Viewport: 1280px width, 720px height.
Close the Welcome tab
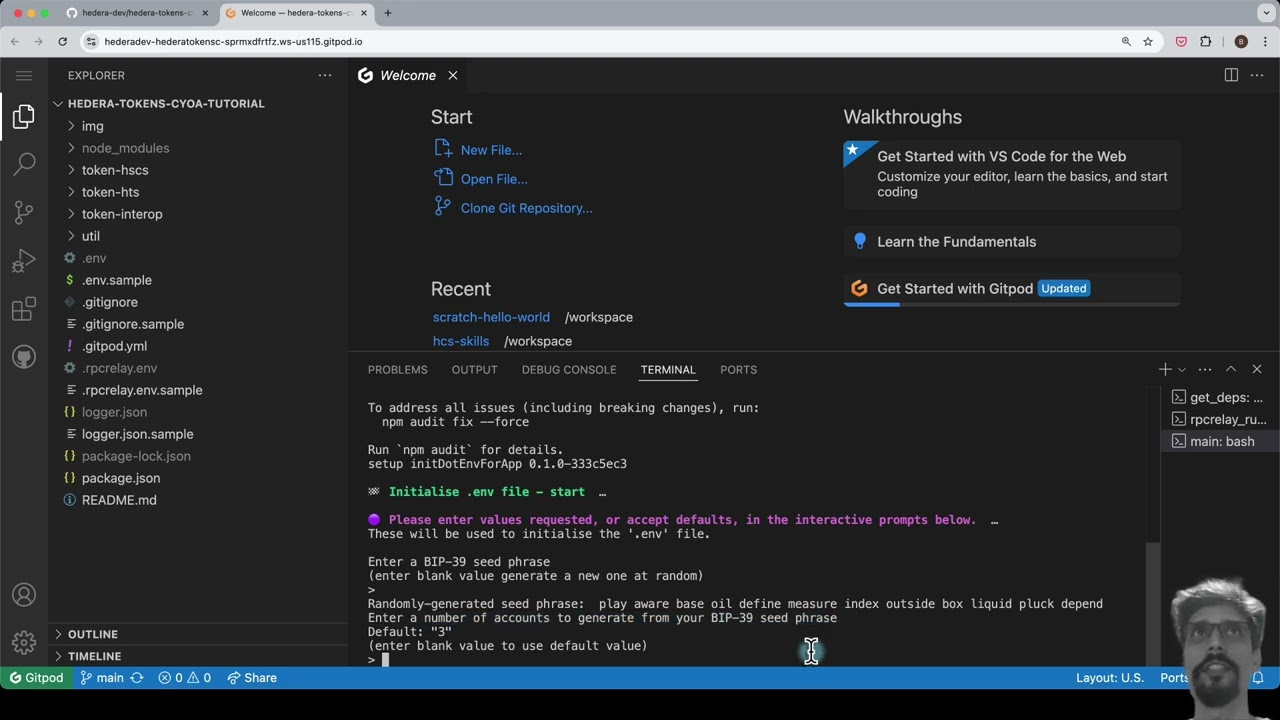point(452,75)
